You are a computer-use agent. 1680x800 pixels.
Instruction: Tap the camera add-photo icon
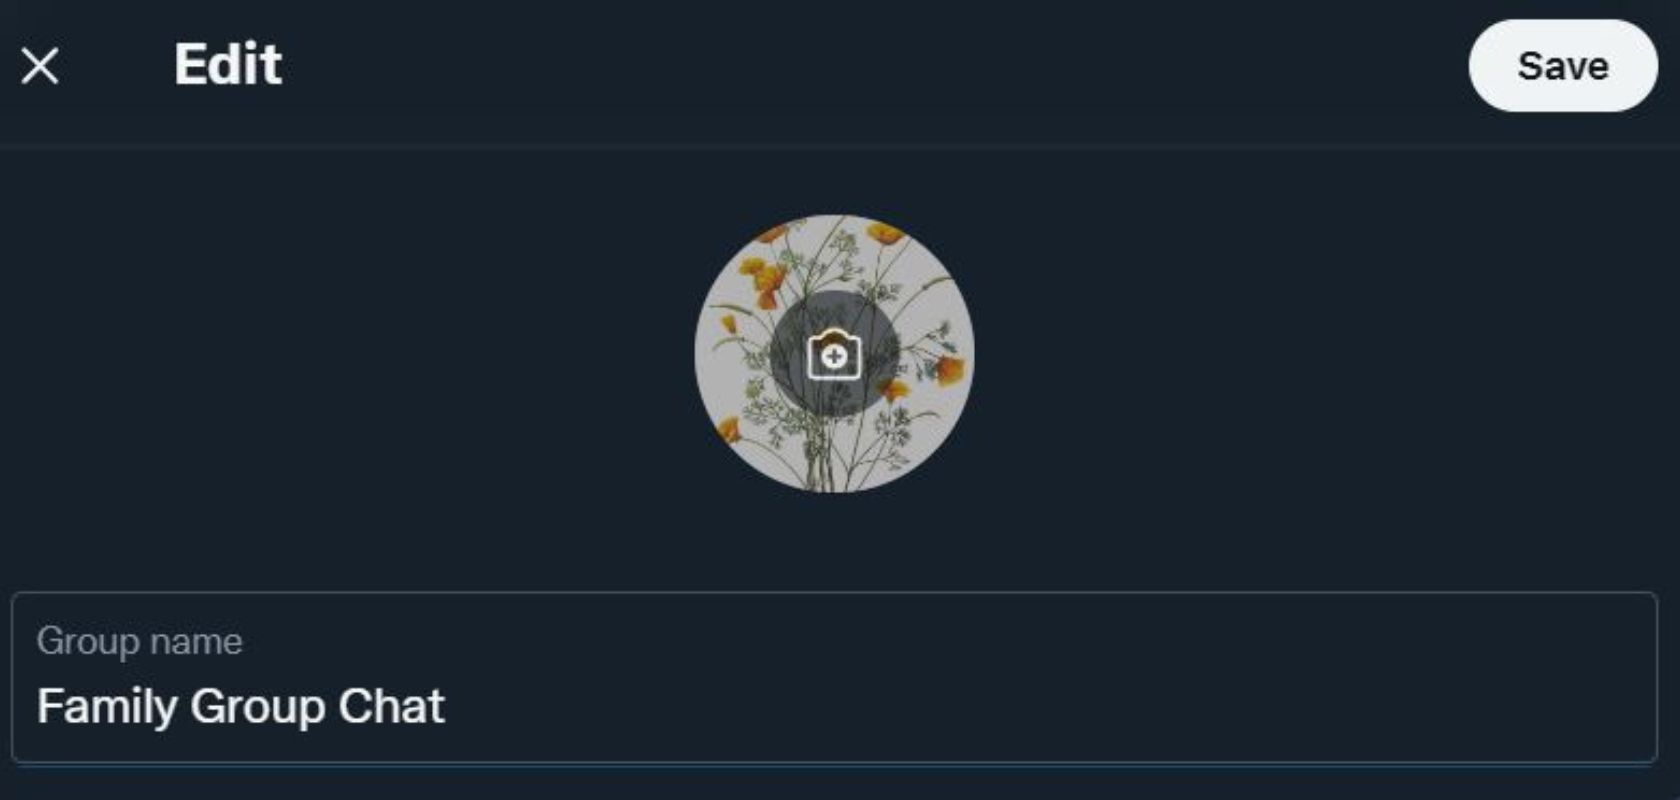(x=834, y=354)
